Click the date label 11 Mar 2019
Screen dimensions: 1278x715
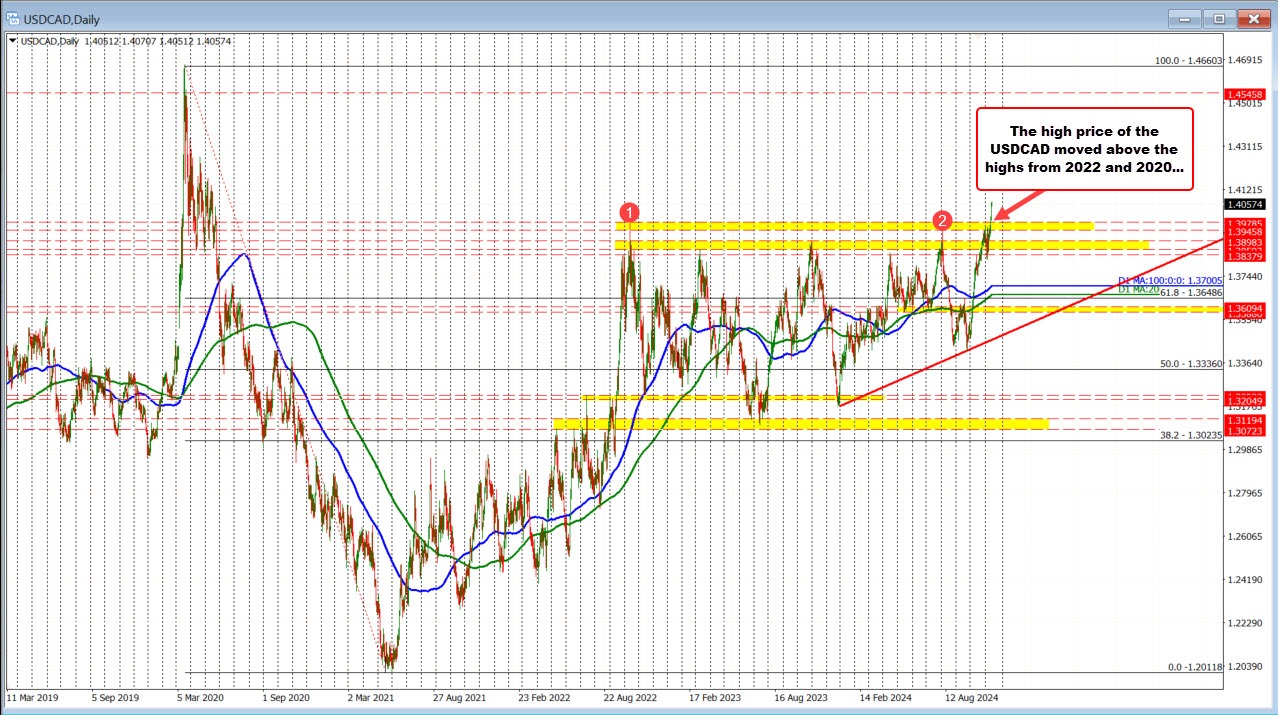point(34,696)
